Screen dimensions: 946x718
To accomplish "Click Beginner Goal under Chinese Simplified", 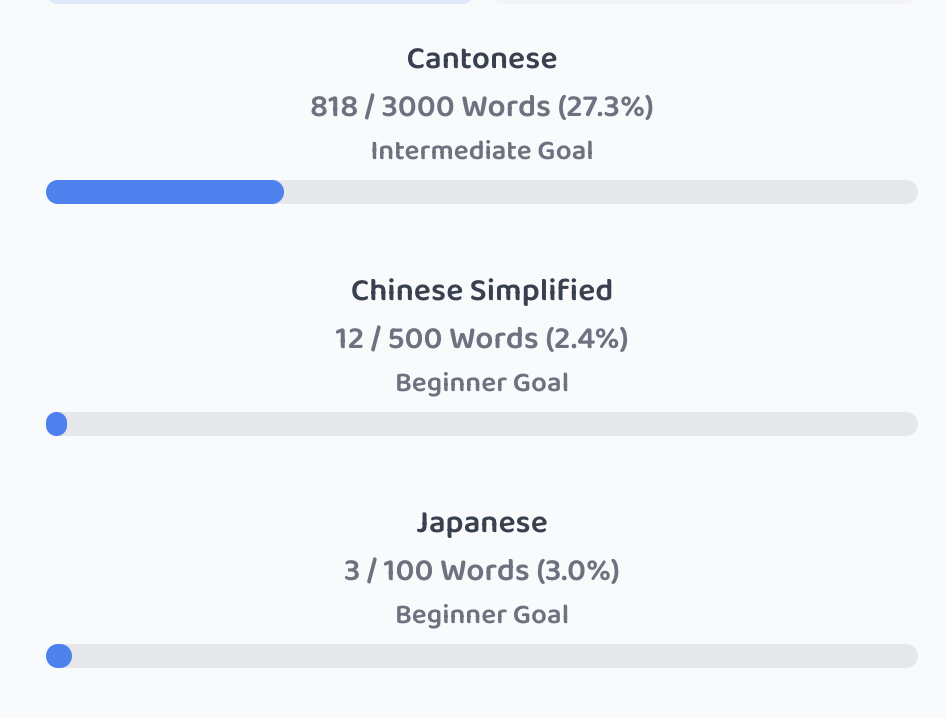I will pos(481,383).
